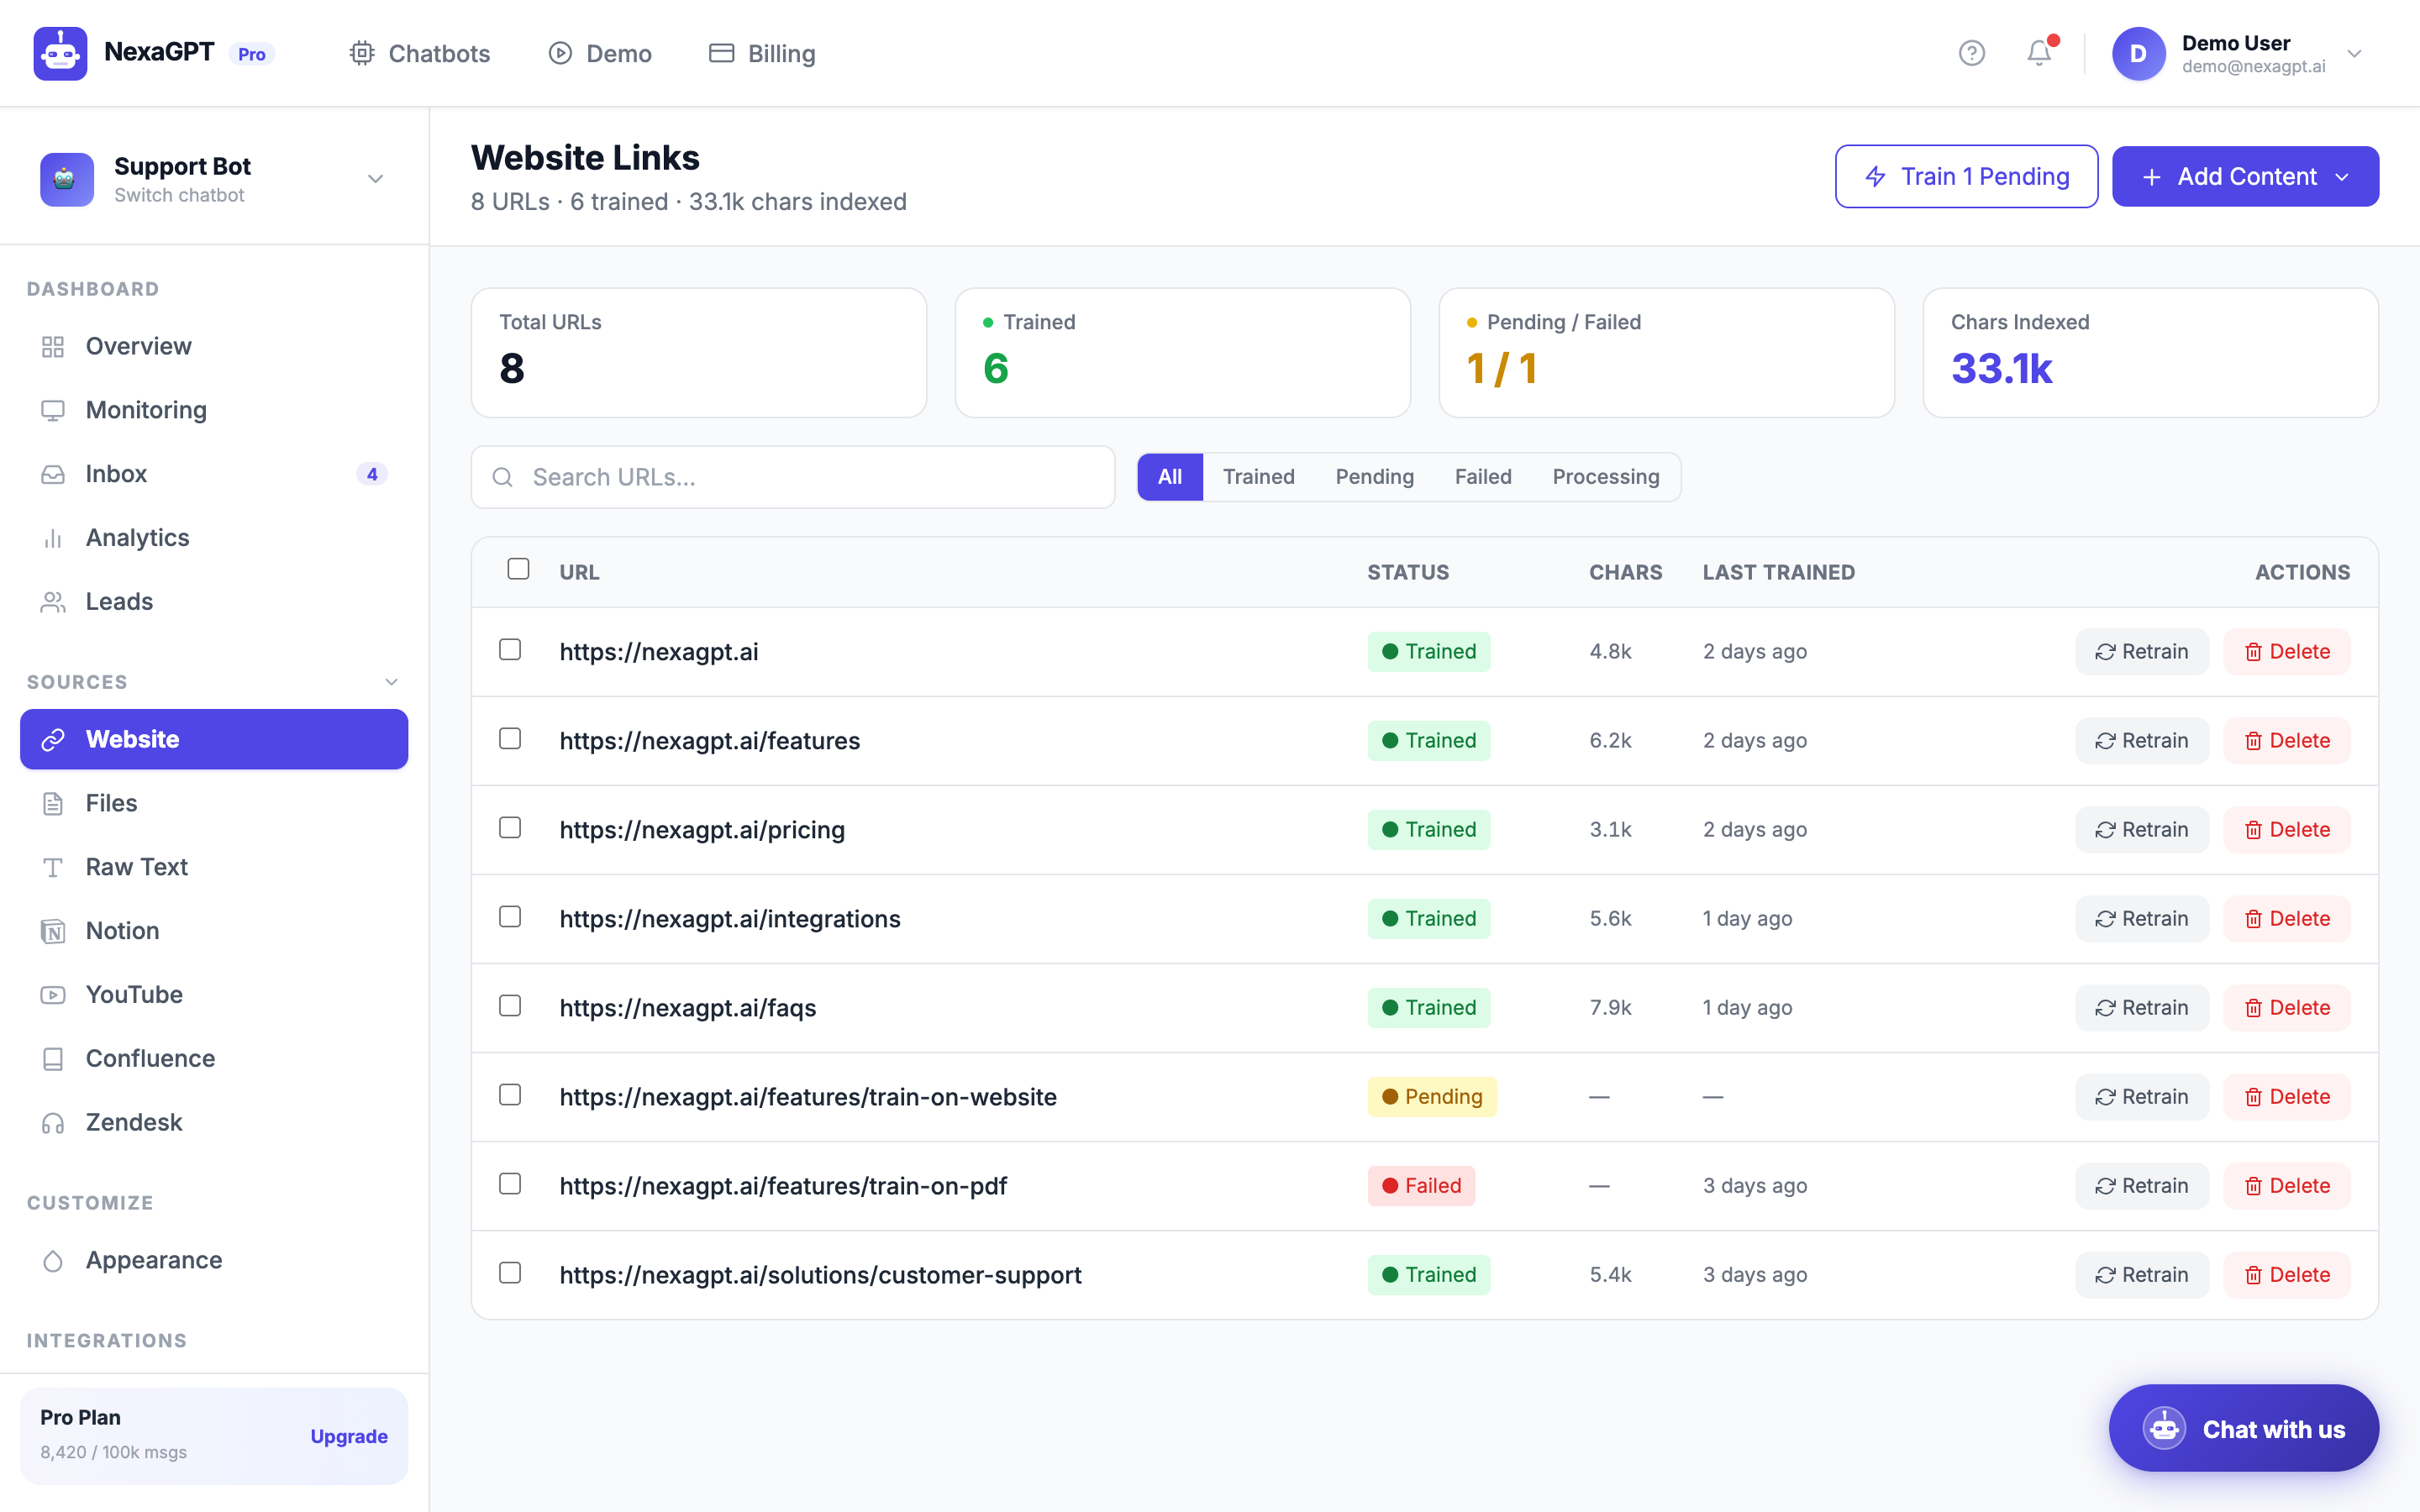Viewport: 2420px width, 1512px height.
Task: Filter by Trained tab
Action: point(1258,477)
